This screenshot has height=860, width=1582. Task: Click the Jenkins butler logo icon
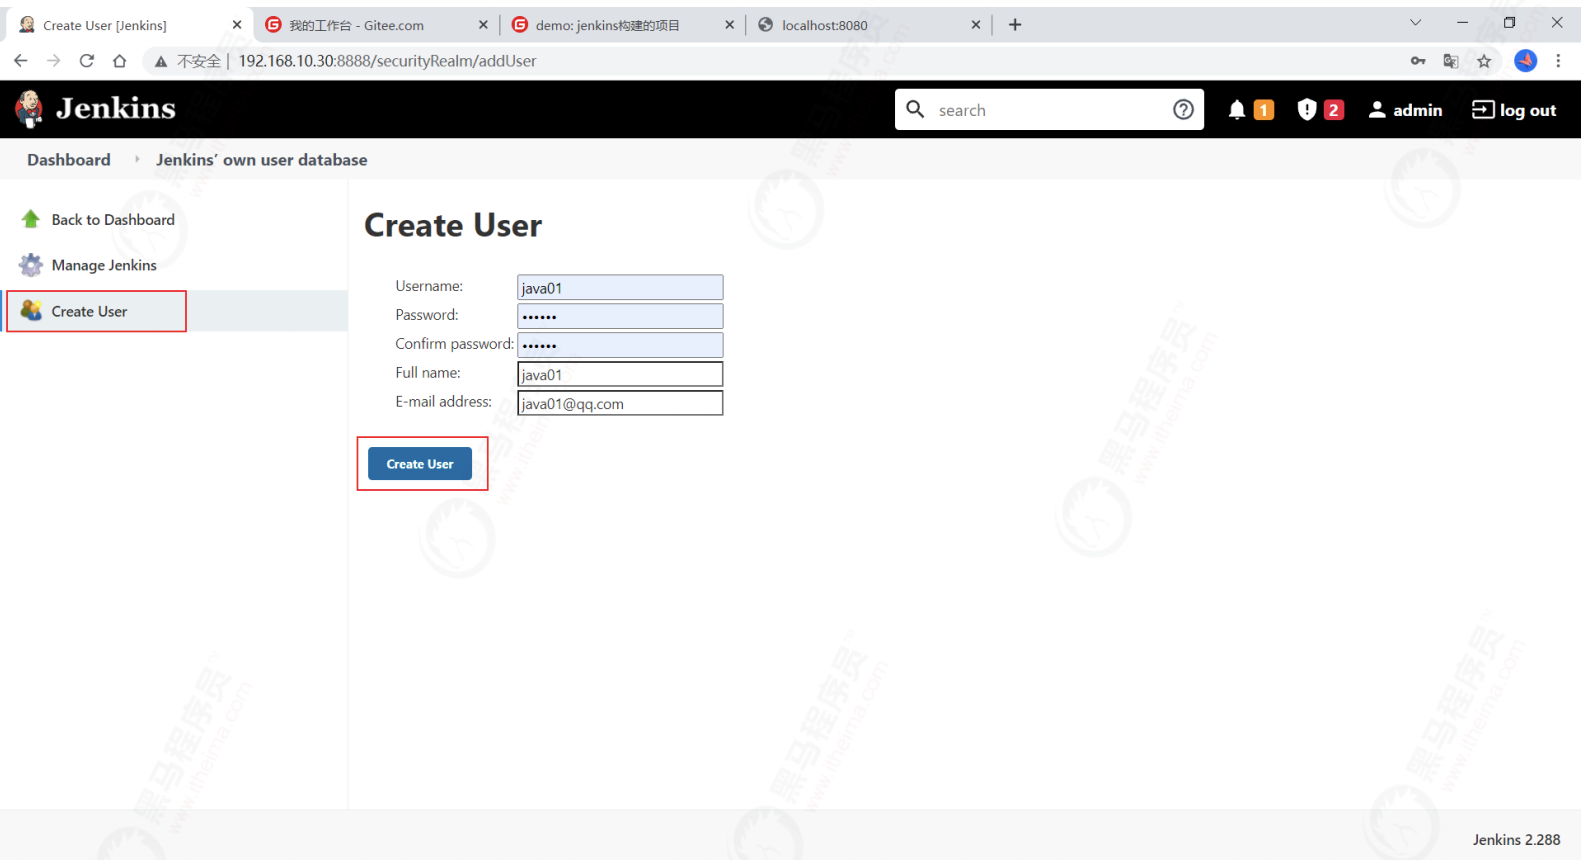[x=29, y=109]
